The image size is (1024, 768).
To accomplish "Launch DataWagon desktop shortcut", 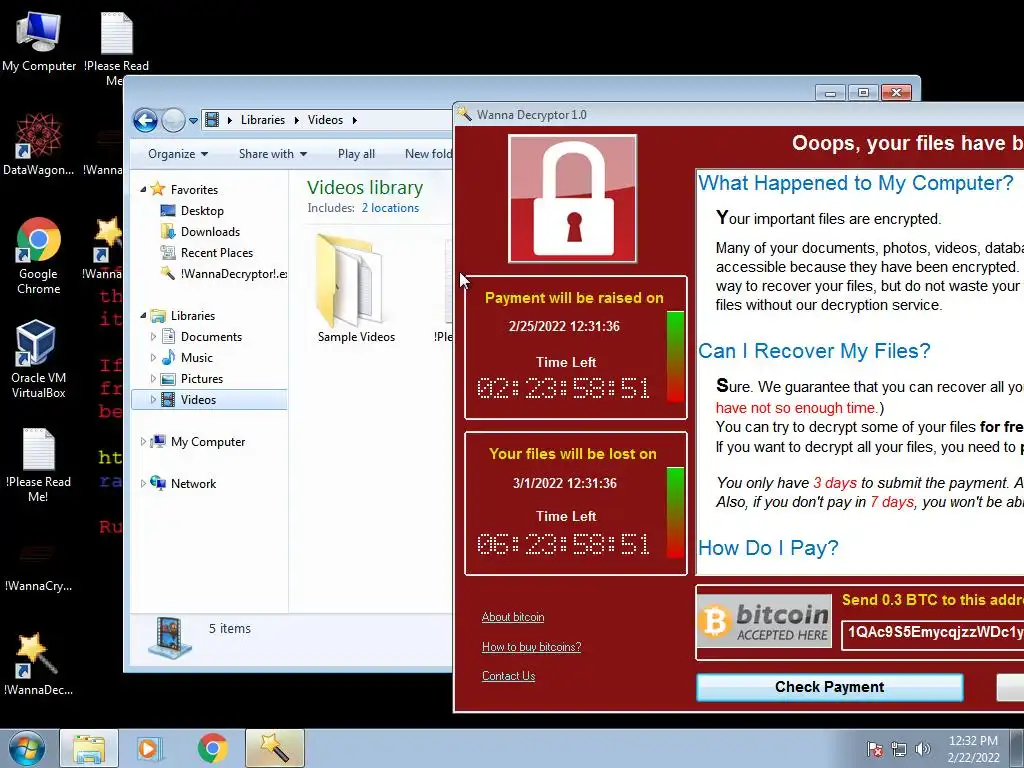I will (39, 144).
